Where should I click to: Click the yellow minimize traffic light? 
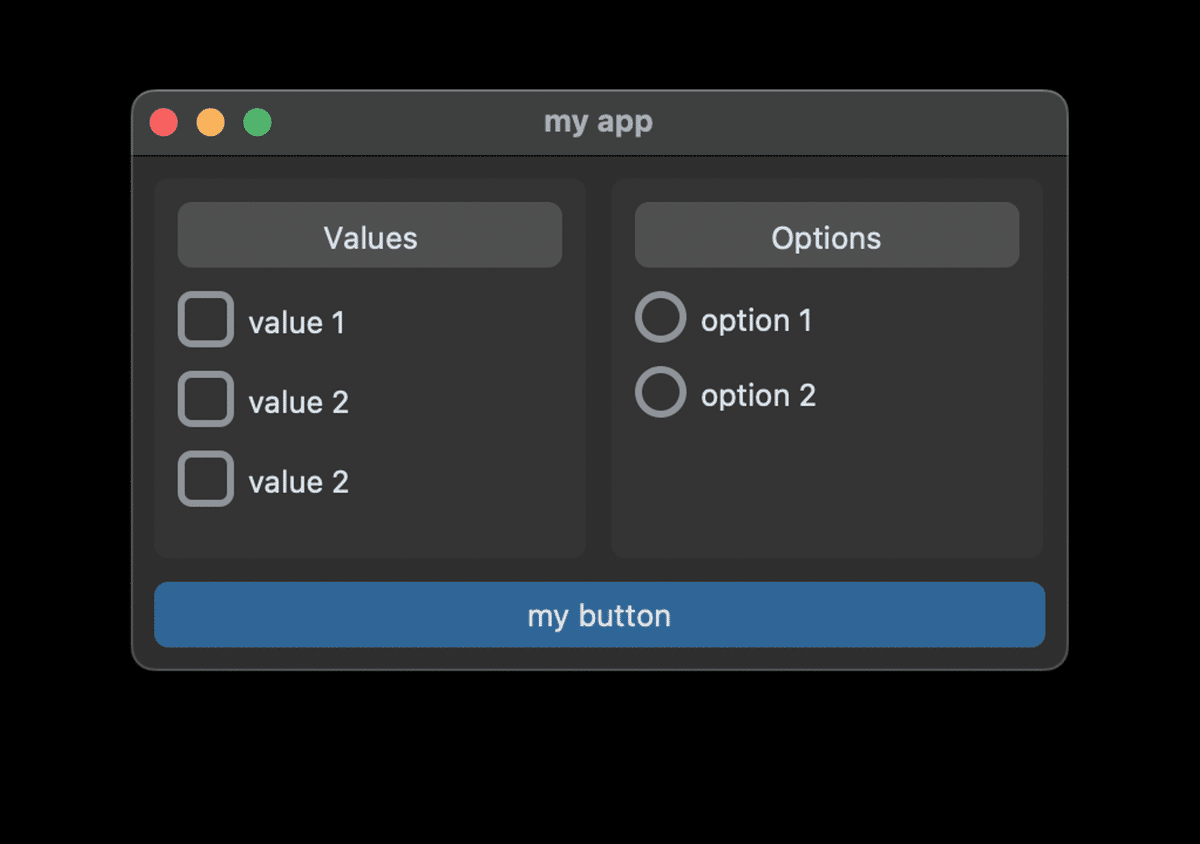(x=210, y=122)
